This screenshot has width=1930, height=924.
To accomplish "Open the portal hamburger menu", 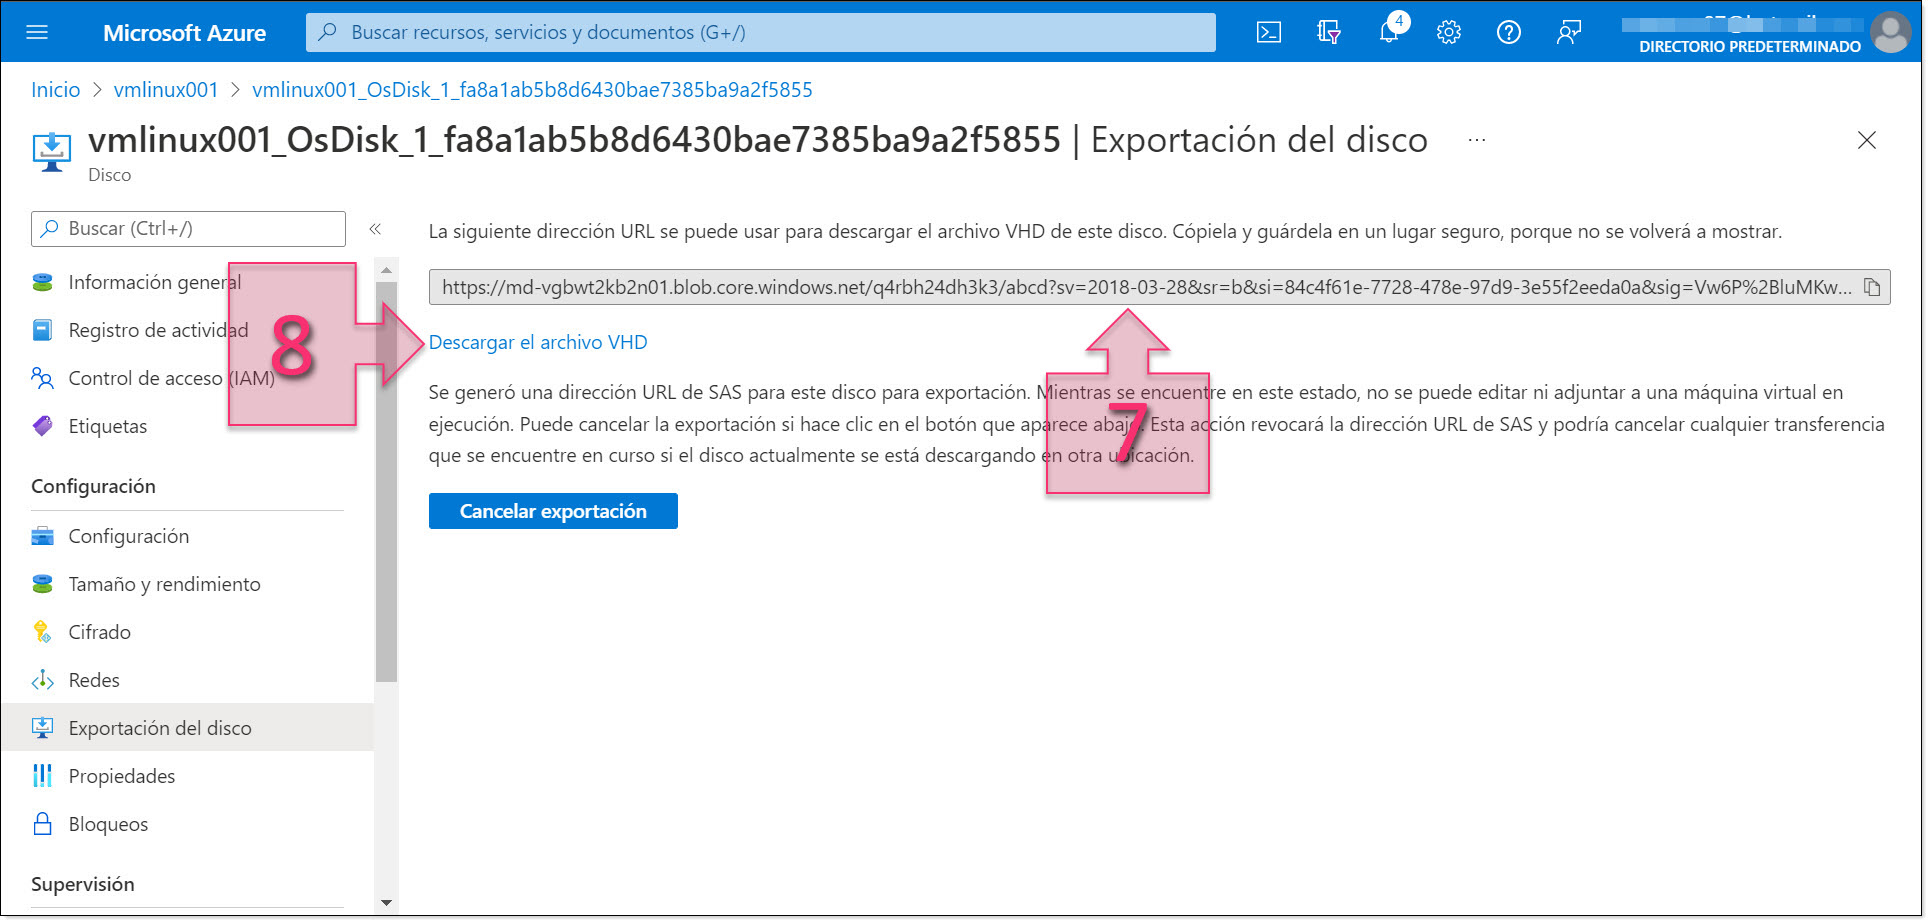I will (x=38, y=31).
